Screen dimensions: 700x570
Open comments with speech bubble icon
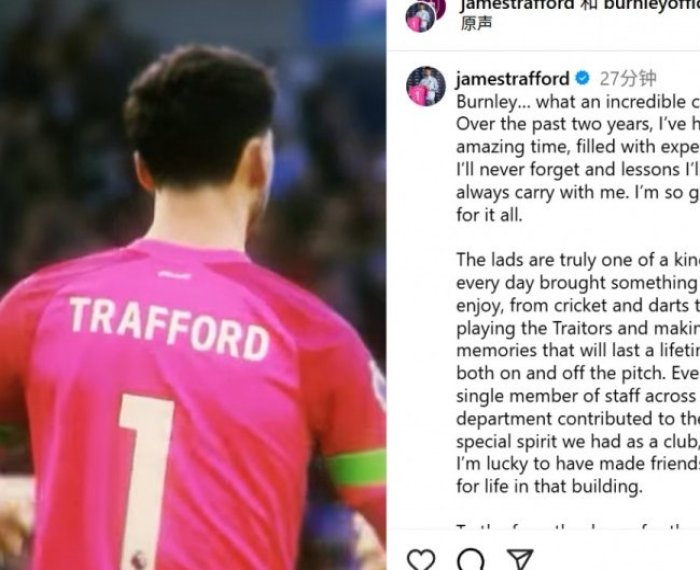tap(471, 559)
